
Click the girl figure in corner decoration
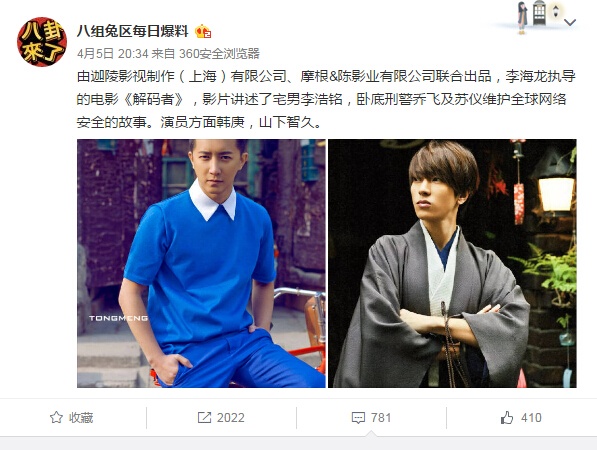522,18
